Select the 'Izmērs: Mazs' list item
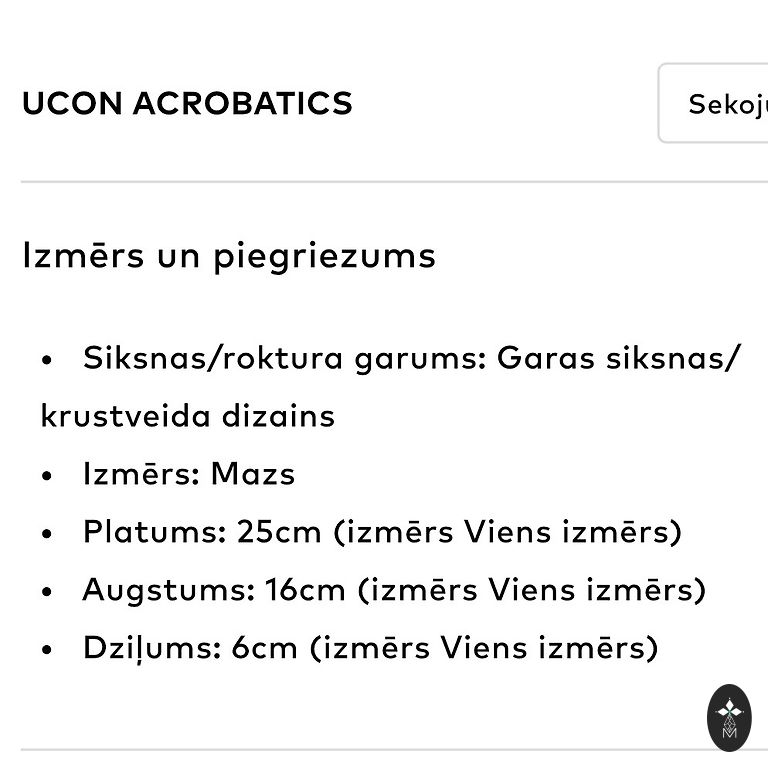Screen dimensions: 768x768 pyautogui.click(x=189, y=474)
